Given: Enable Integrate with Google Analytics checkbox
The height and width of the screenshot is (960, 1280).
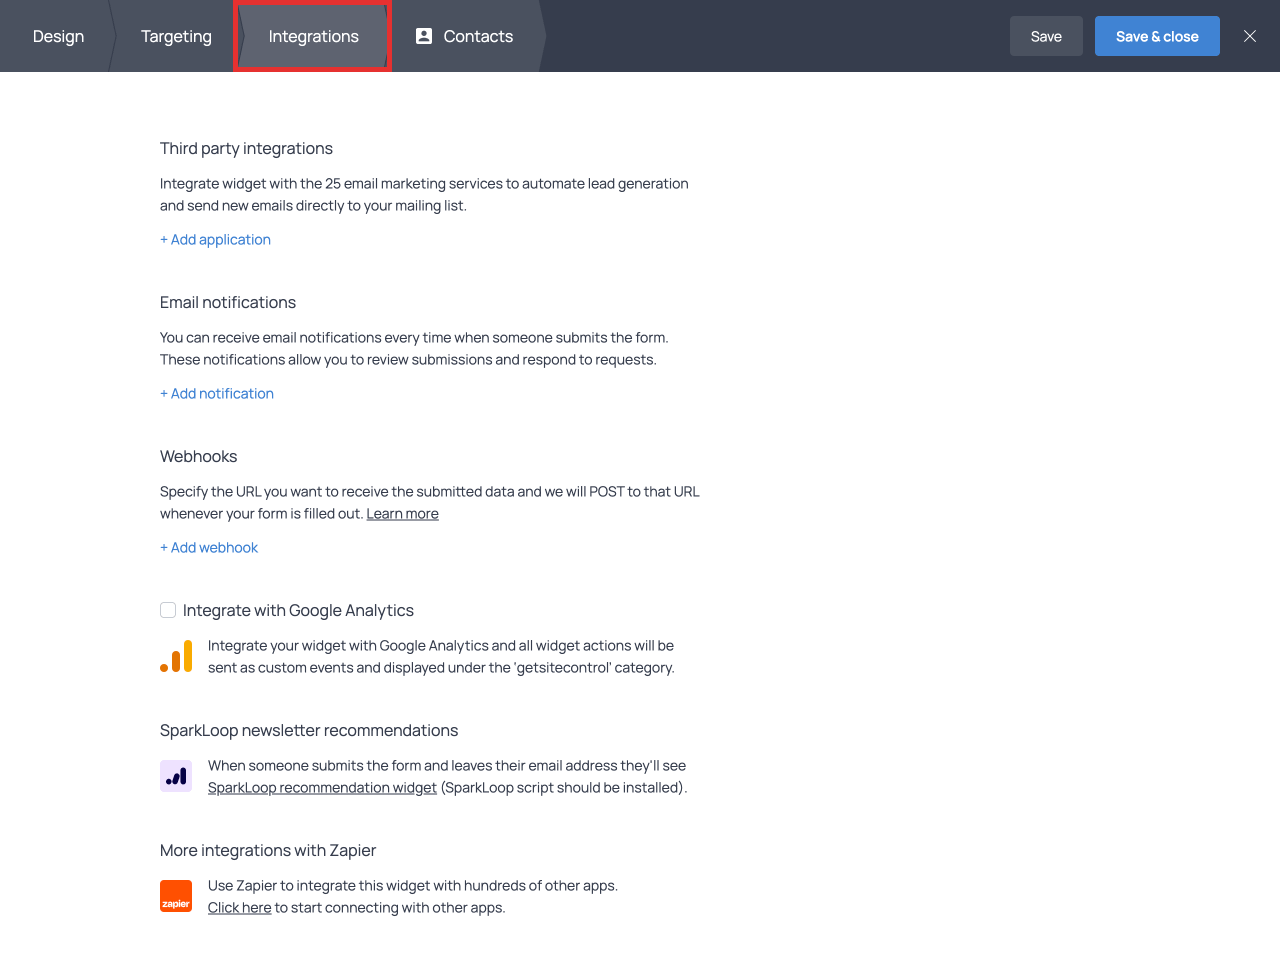Looking at the screenshot, I should [168, 610].
